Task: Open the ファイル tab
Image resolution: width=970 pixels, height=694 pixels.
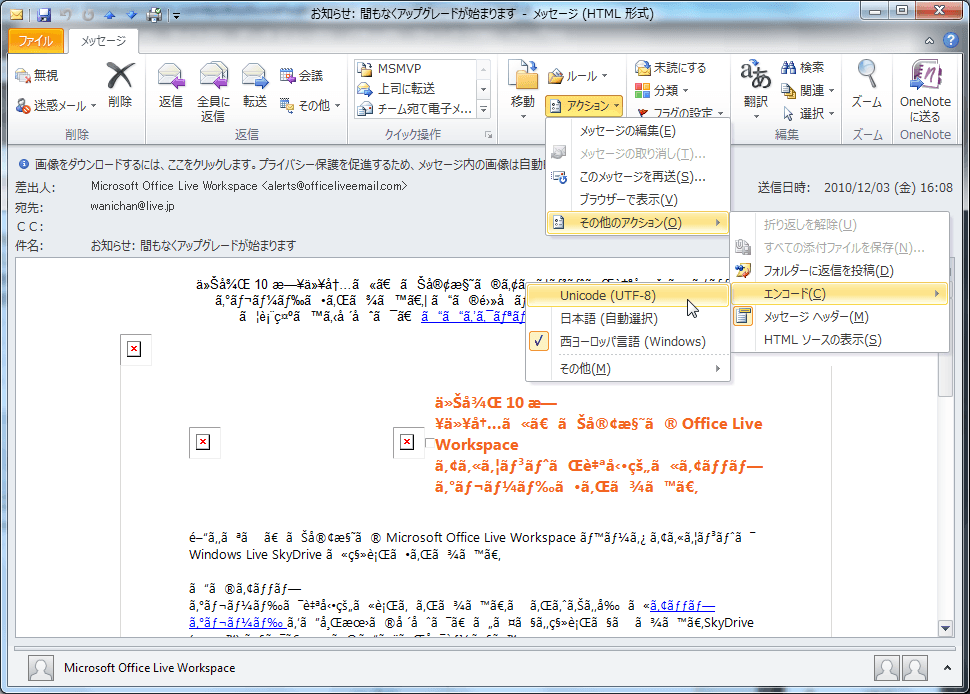Action: tap(35, 41)
